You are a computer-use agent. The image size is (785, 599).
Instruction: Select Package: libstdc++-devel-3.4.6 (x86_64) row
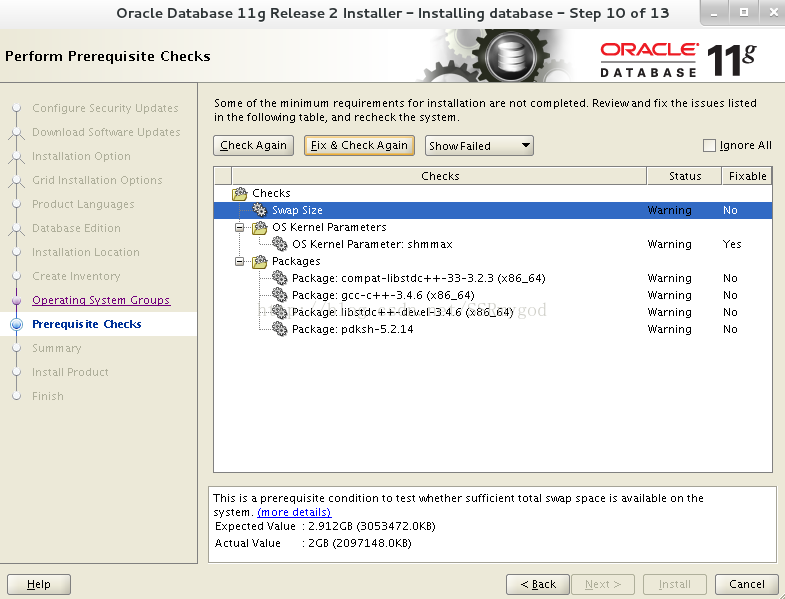(x=493, y=313)
